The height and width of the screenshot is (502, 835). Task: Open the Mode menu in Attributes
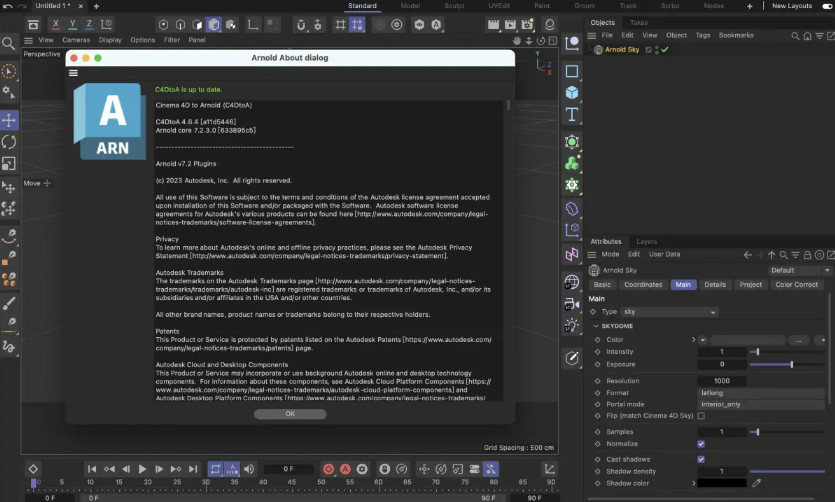point(610,254)
